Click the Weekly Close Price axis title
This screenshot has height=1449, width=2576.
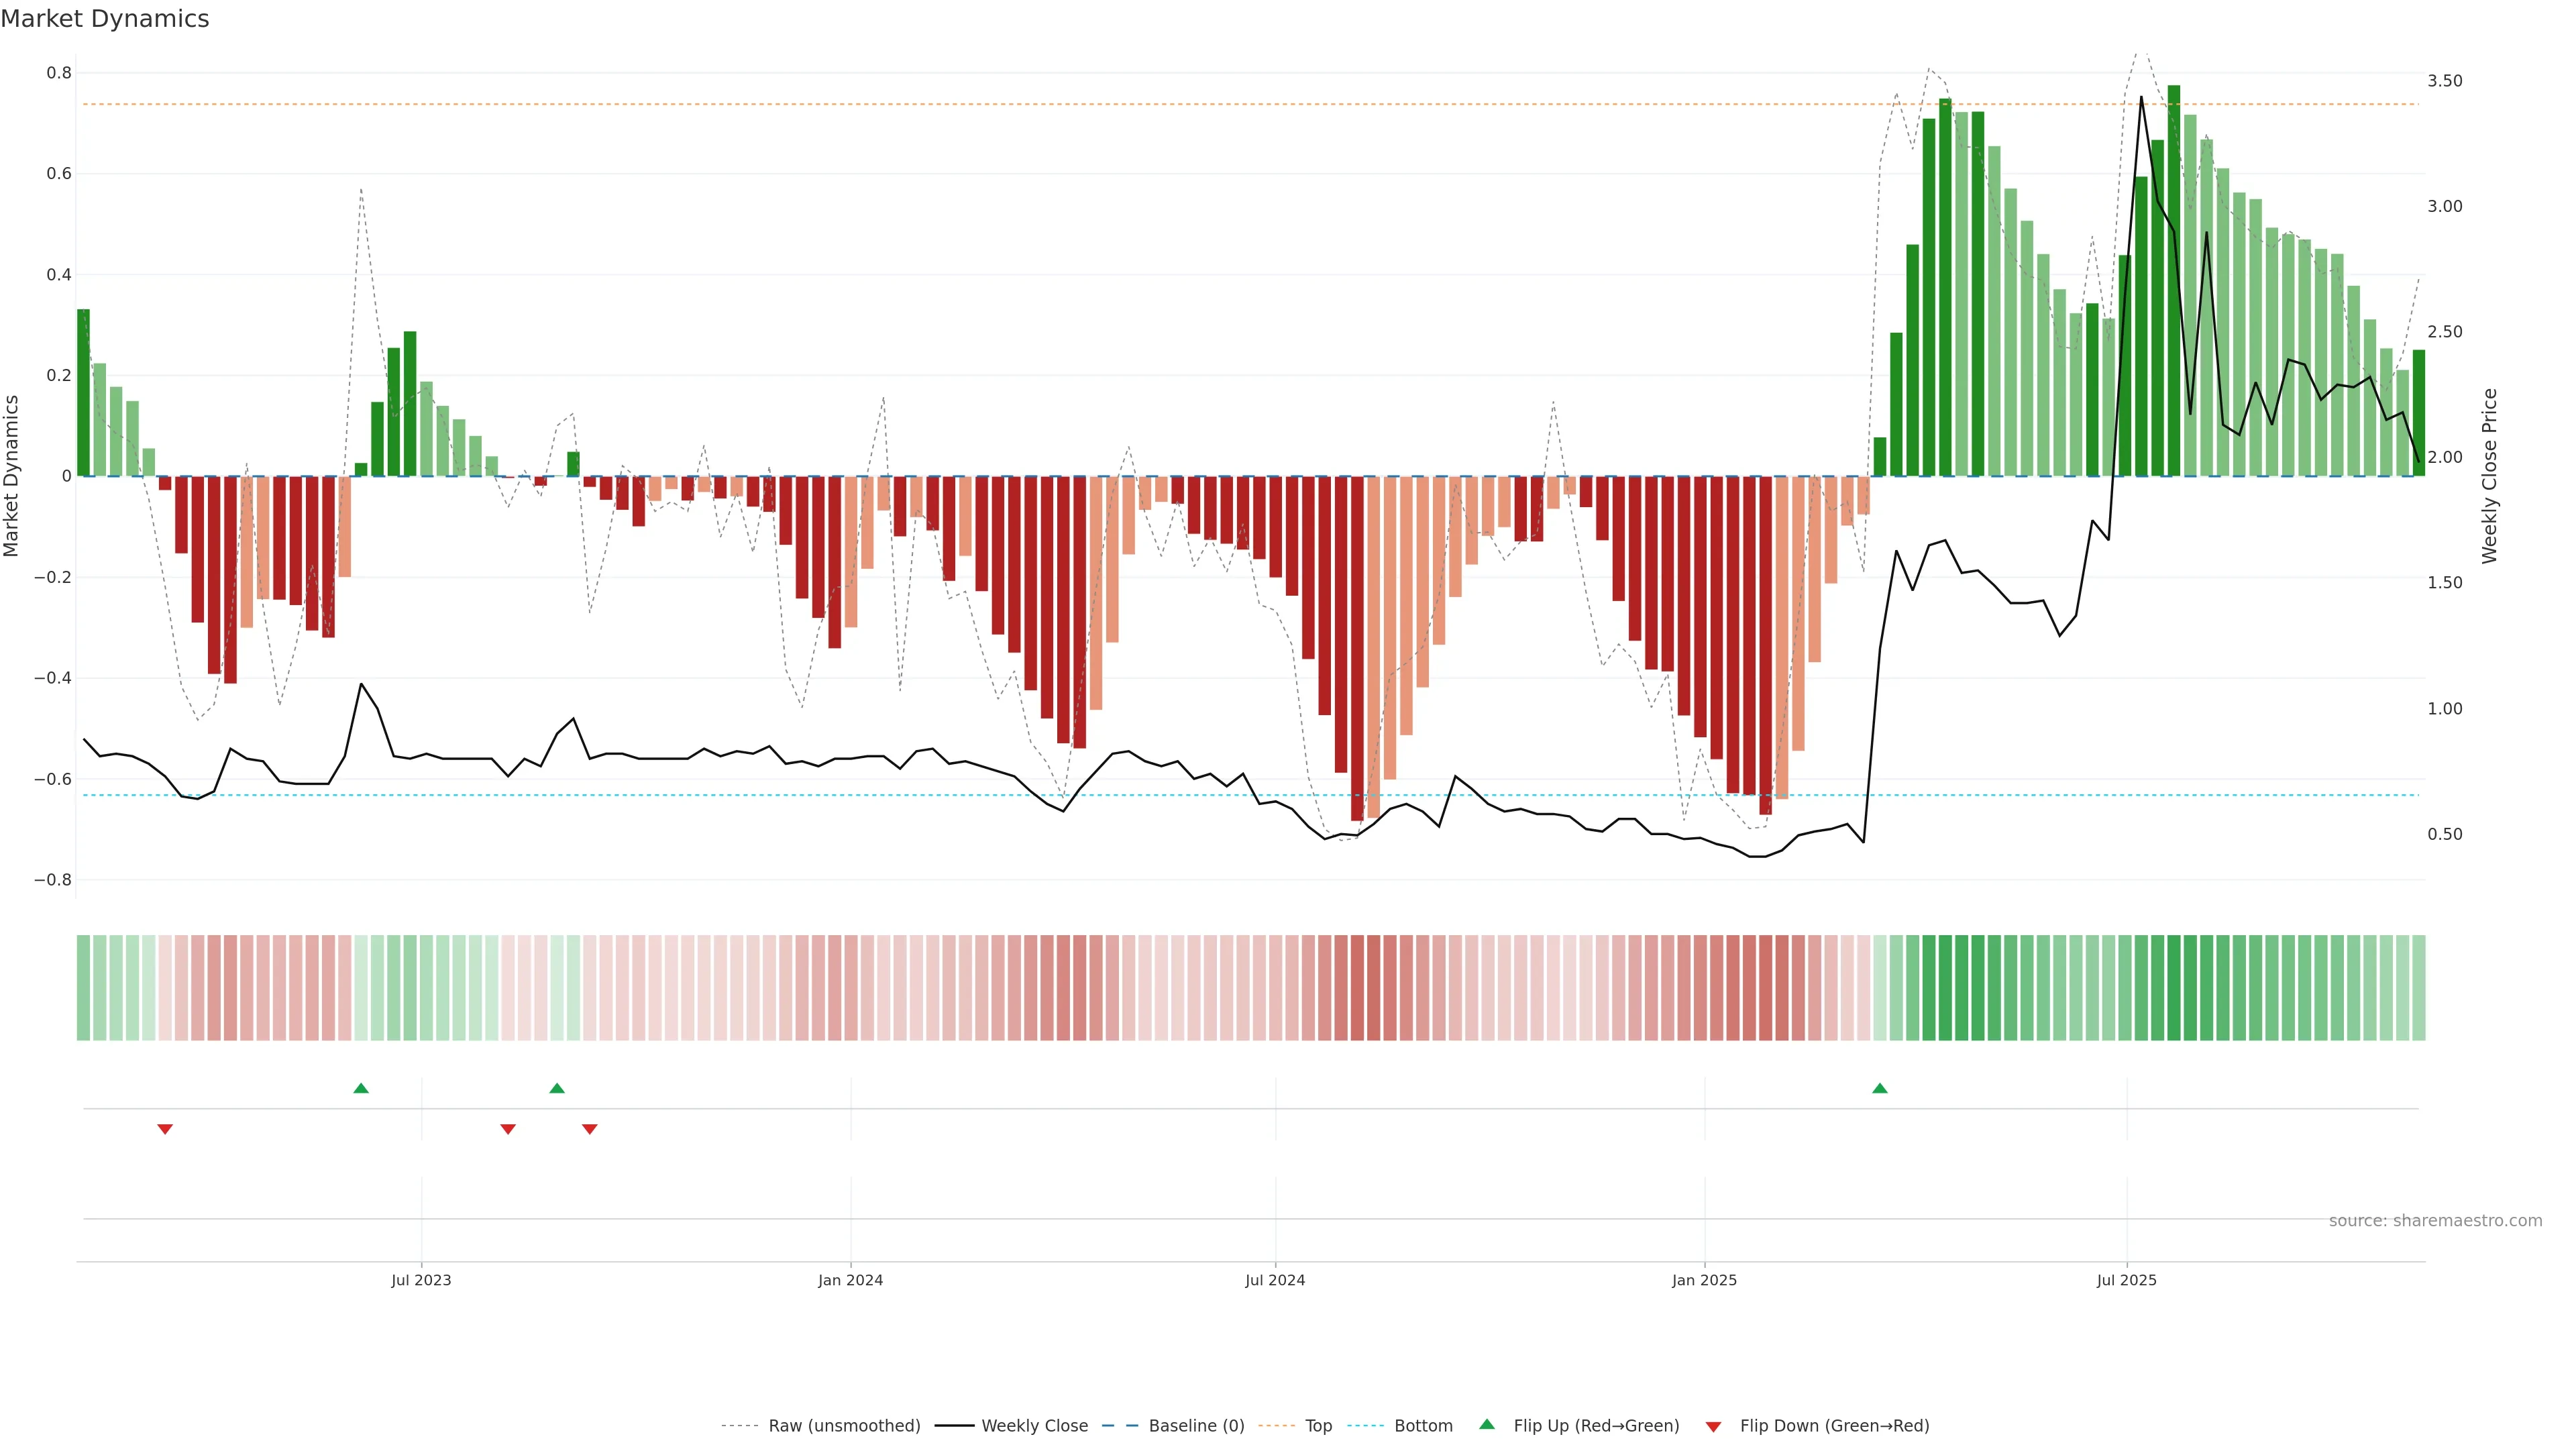point(2489,476)
